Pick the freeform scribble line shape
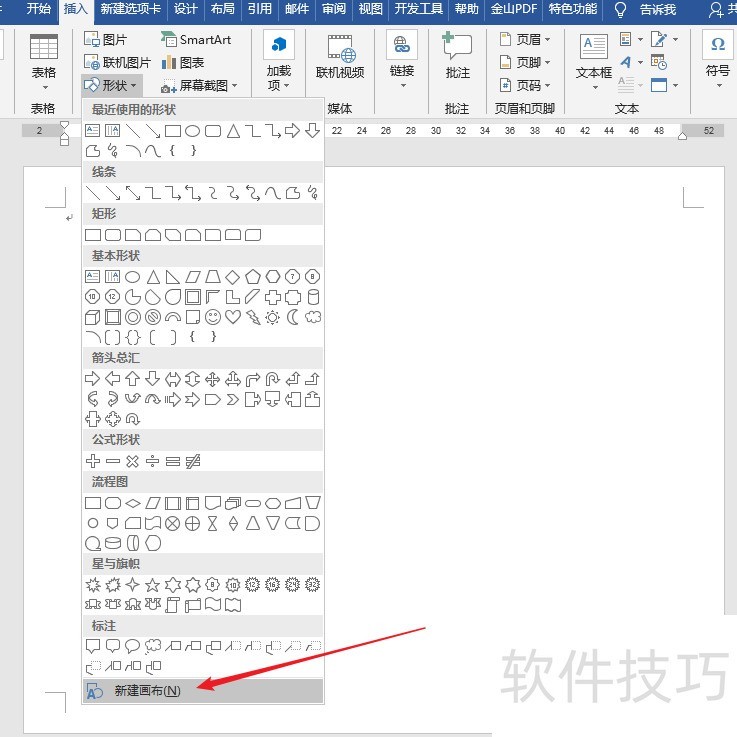 [313, 192]
